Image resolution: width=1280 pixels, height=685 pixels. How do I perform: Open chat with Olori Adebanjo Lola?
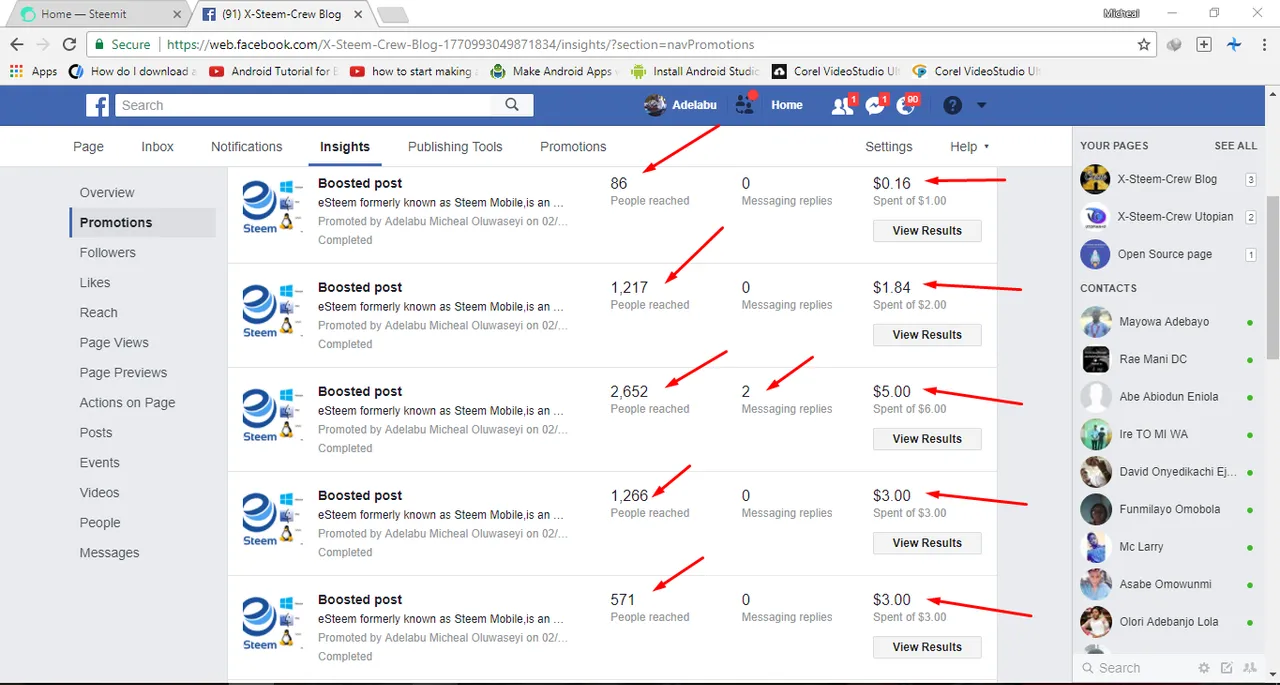[x=1168, y=622]
